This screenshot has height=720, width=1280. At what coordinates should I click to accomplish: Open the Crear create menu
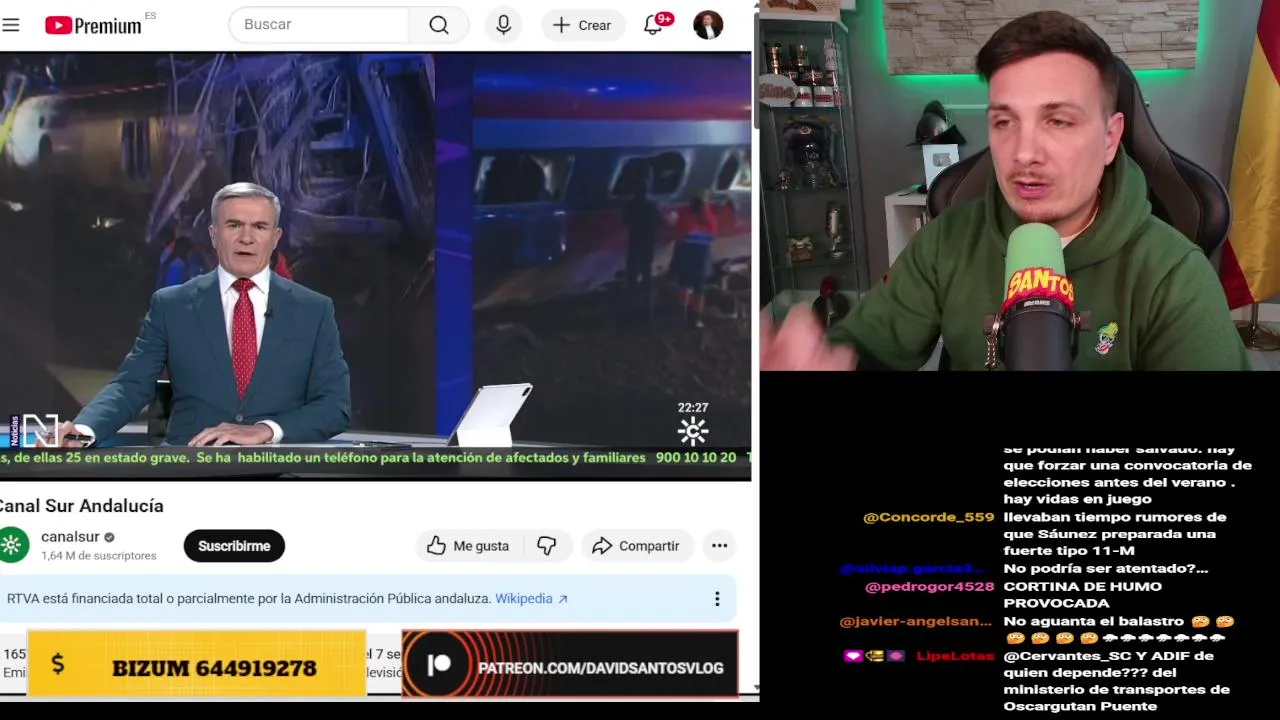point(583,25)
